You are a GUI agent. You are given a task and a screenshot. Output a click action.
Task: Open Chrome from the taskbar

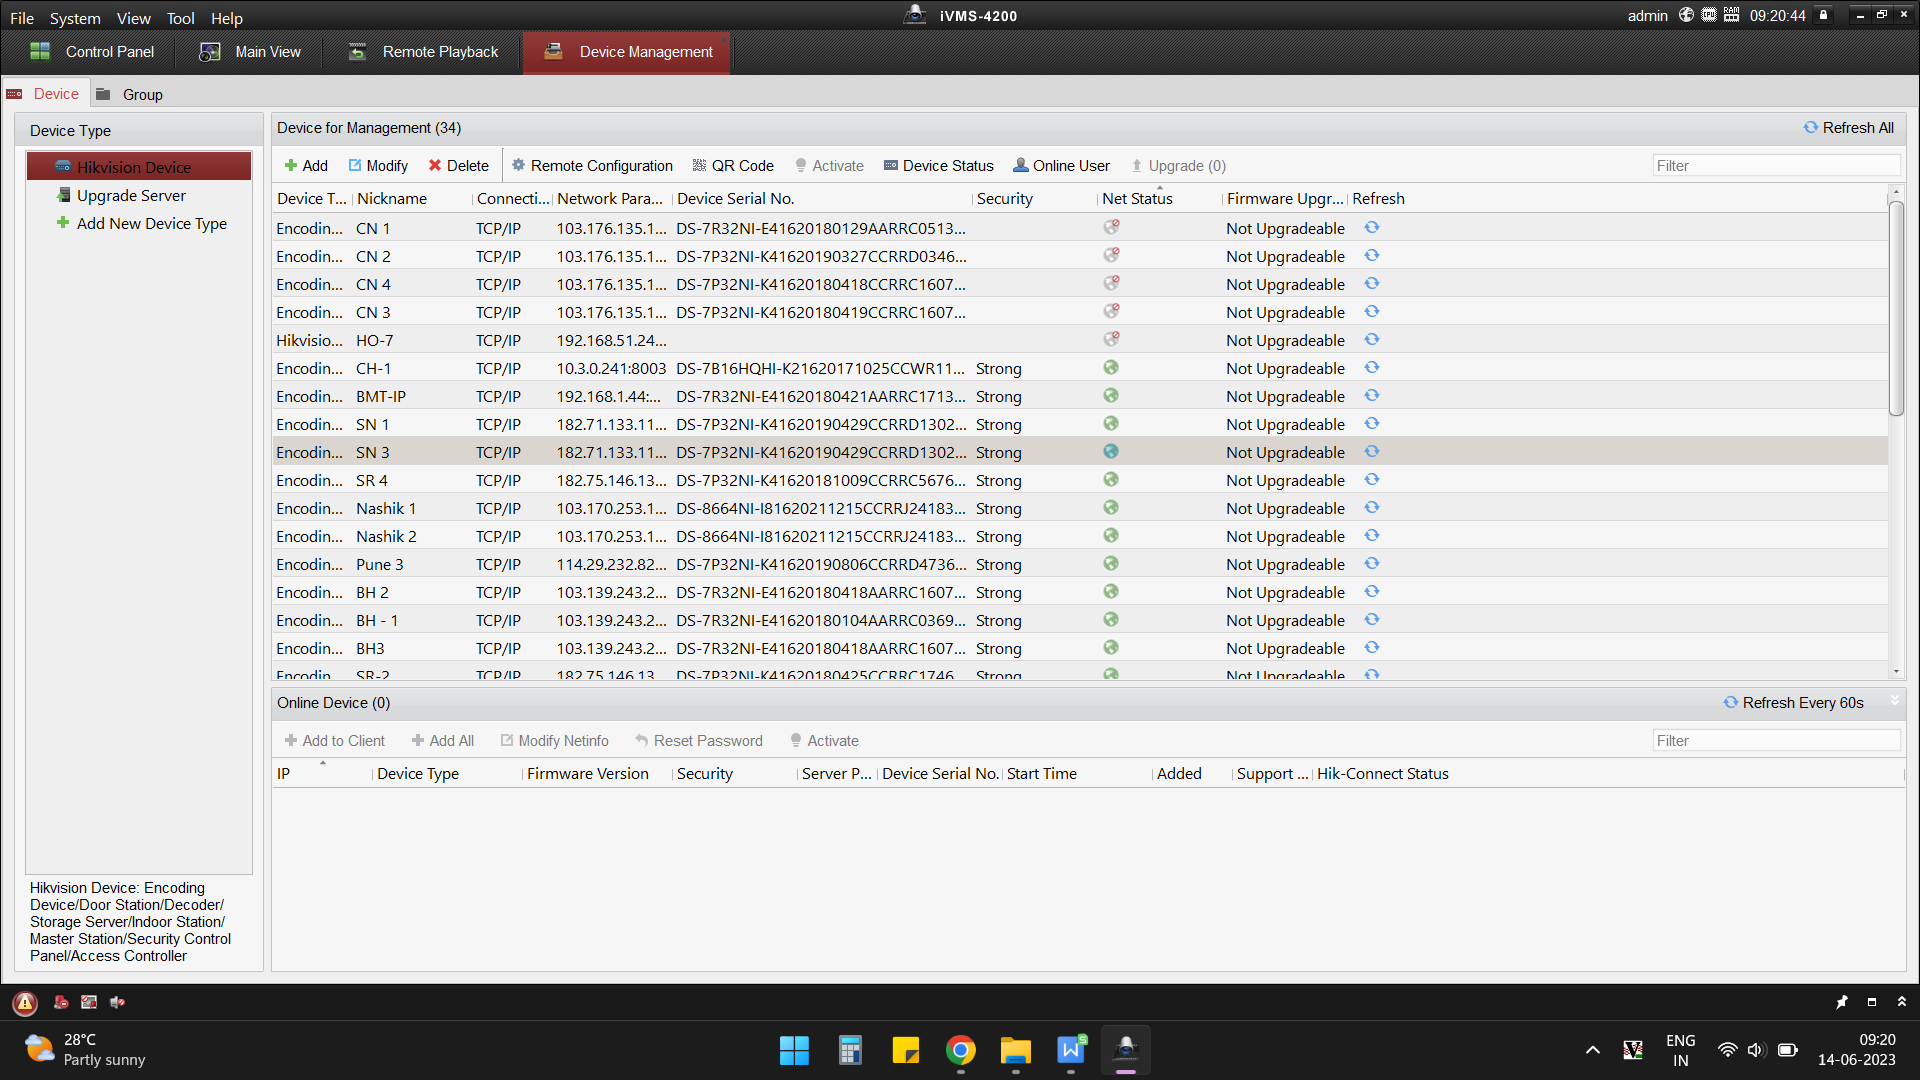(x=961, y=1050)
